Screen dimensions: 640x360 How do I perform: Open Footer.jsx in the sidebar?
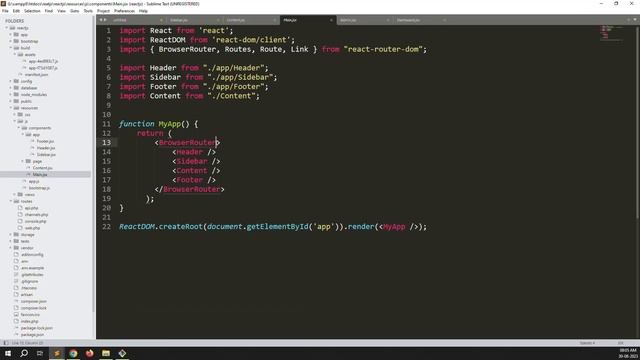coord(45,141)
